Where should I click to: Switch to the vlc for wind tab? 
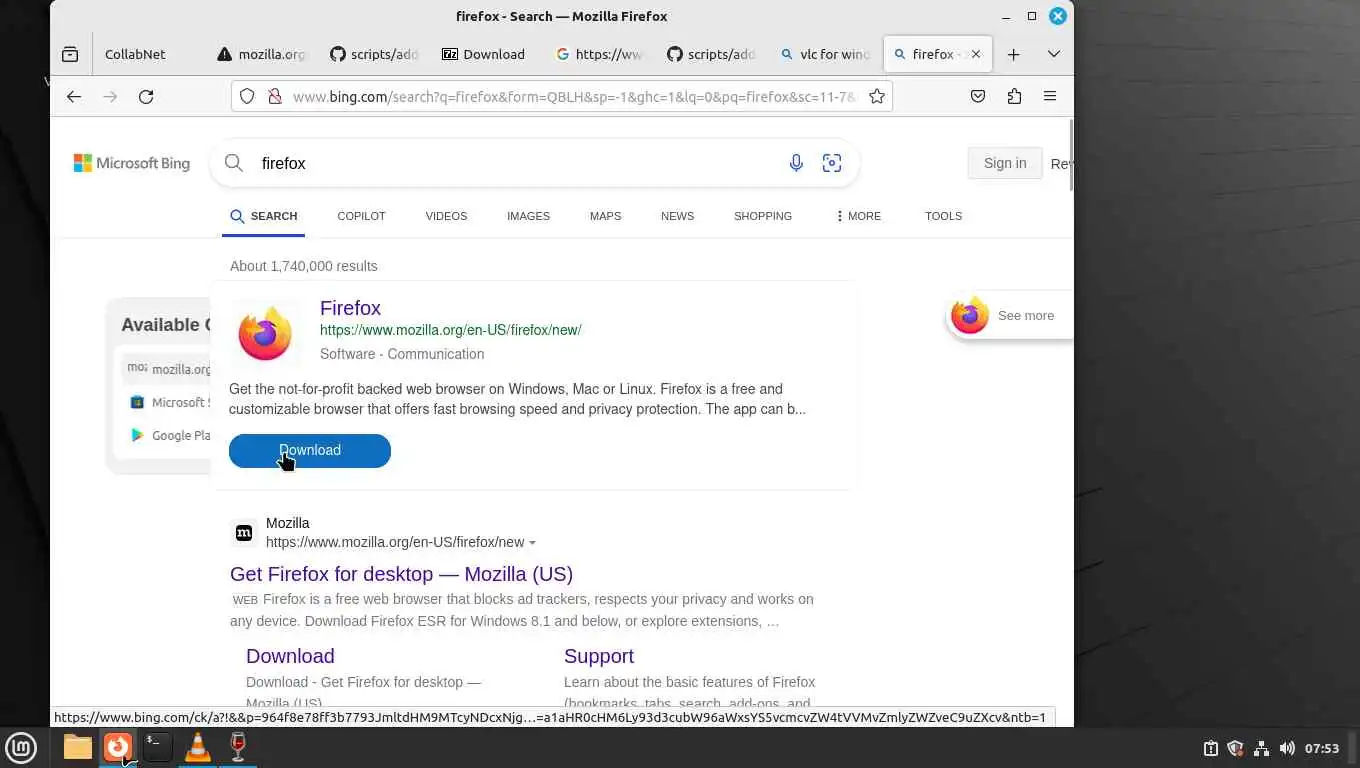826,54
